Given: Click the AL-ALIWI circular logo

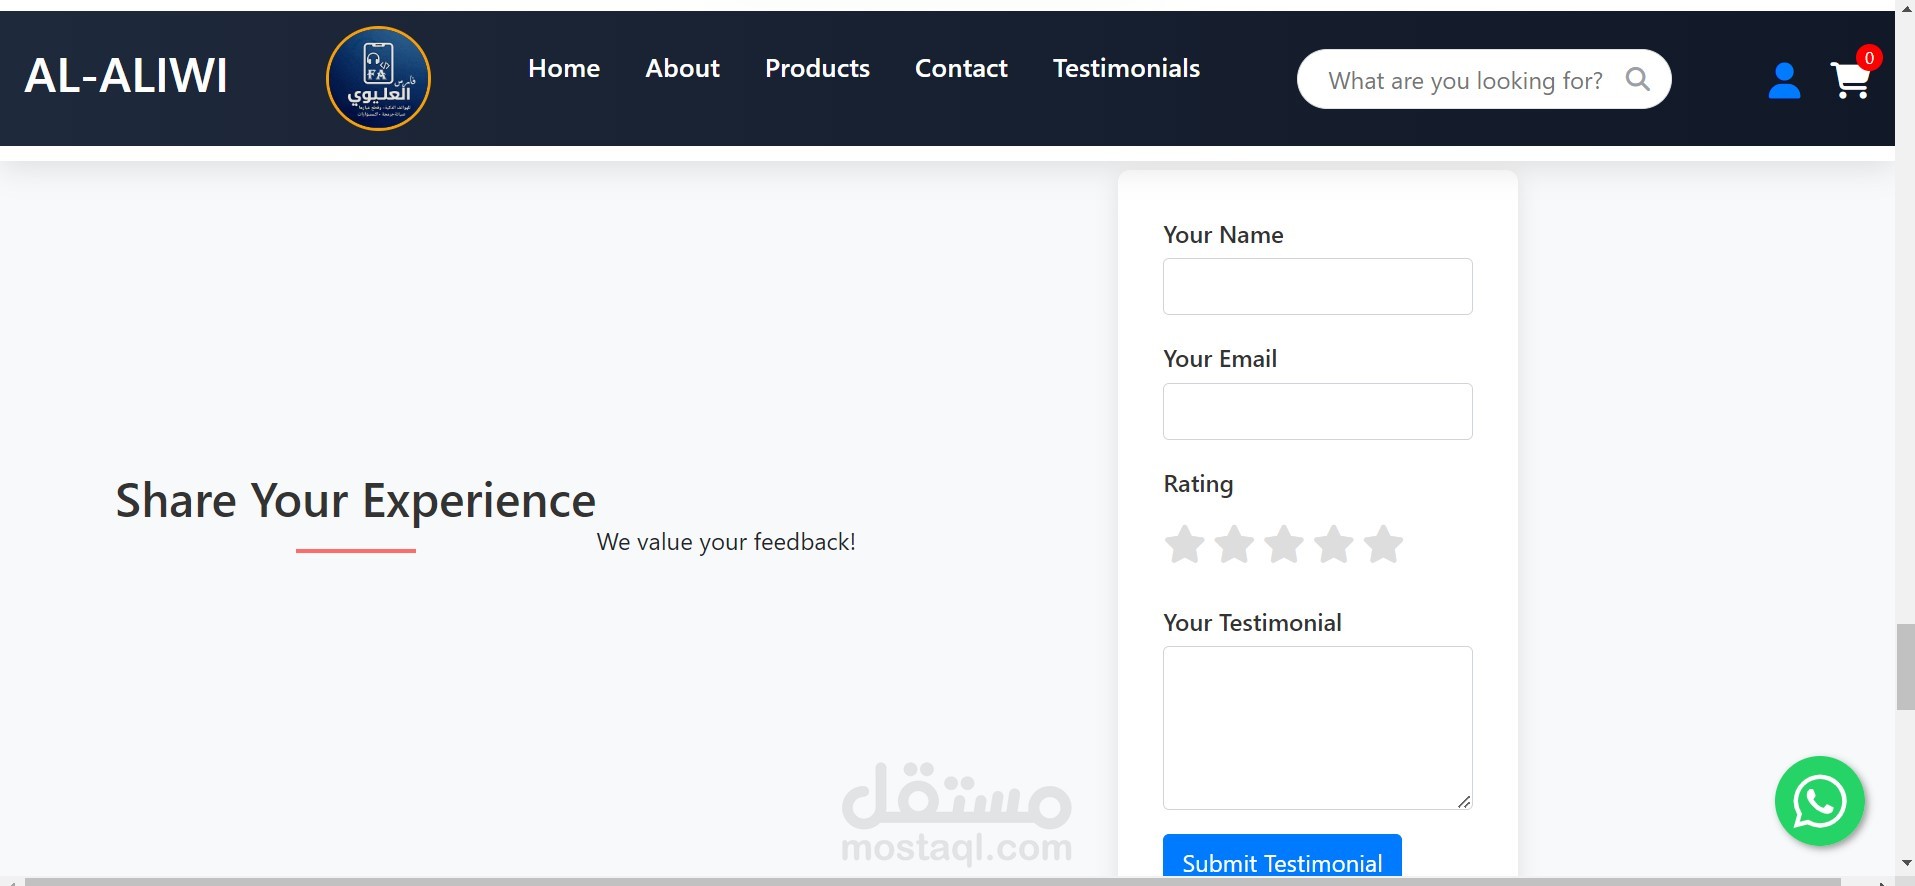Looking at the screenshot, I should click(378, 79).
